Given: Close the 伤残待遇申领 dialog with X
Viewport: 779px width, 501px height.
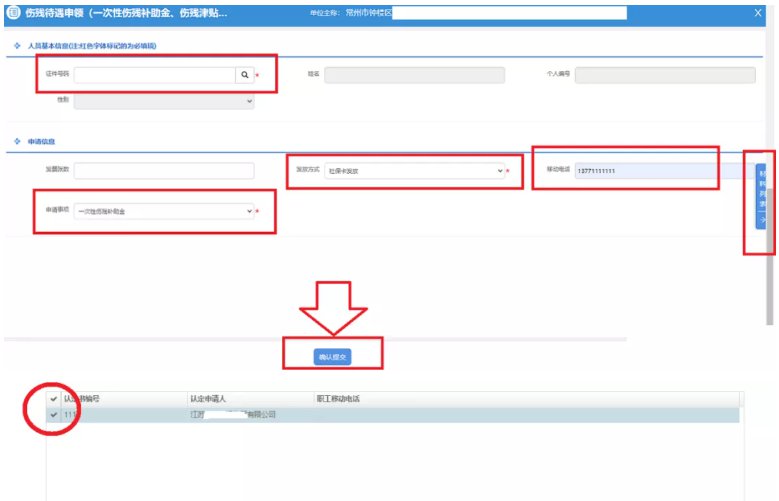Looking at the screenshot, I should 757,13.
